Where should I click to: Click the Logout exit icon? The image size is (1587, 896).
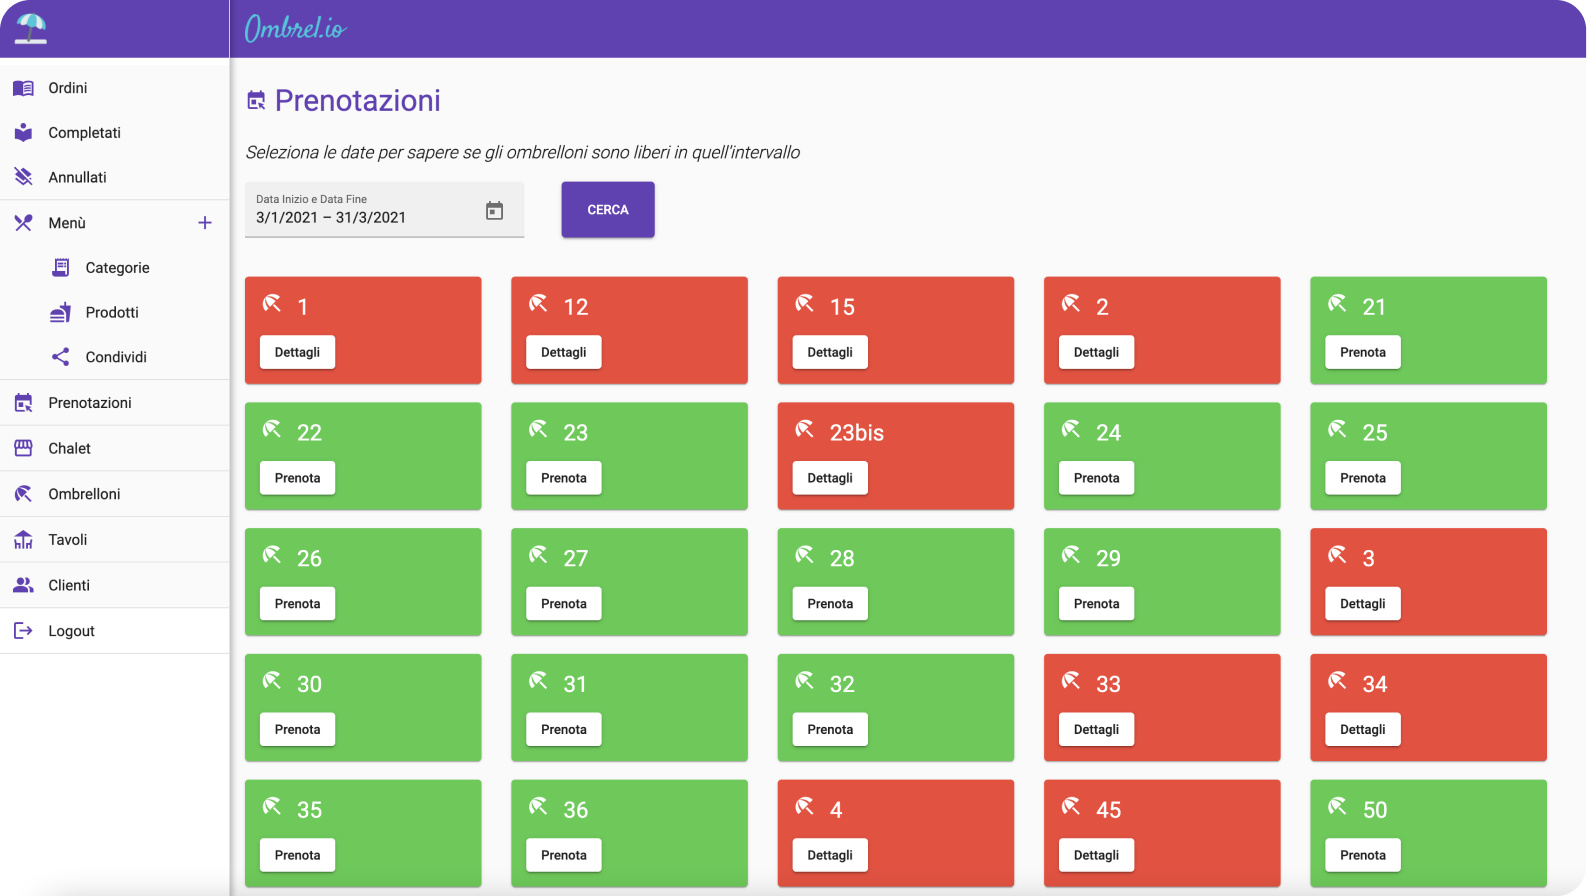tap(23, 631)
